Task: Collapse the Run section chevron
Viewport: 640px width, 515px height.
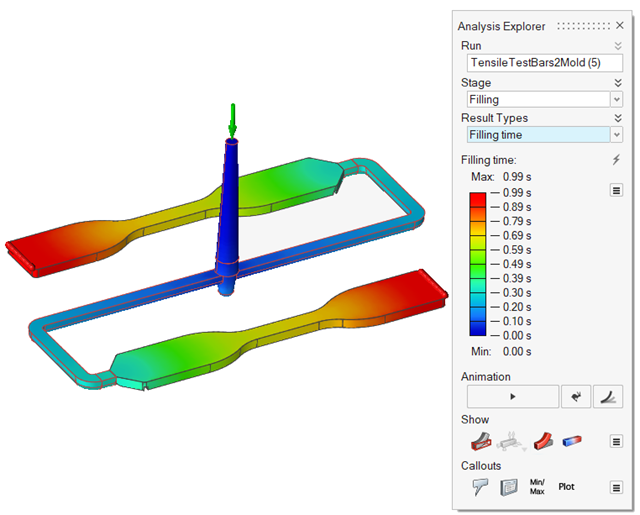Action: coord(617,46)
